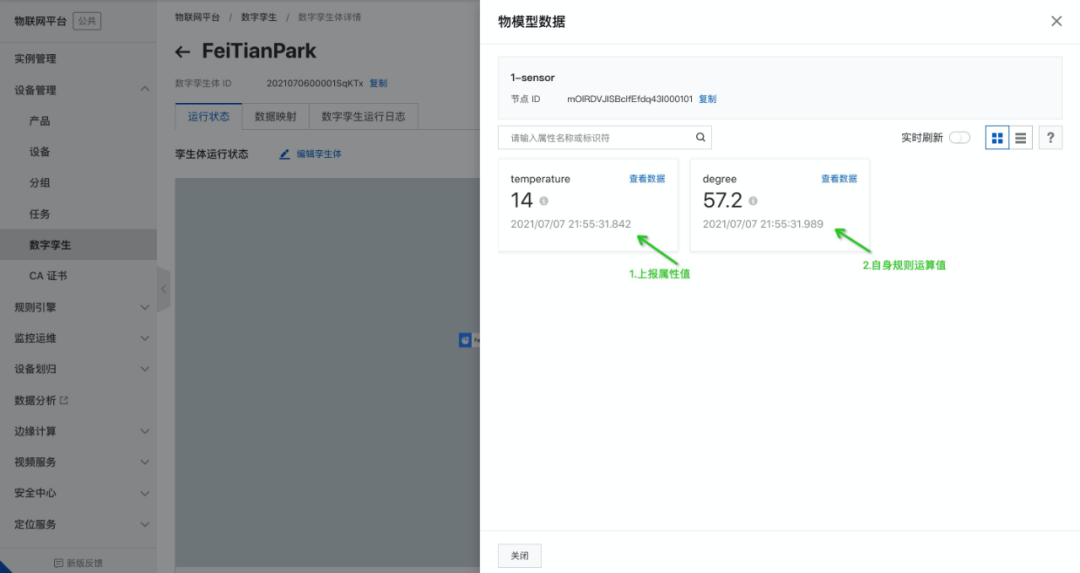Copy the 数字孪生体 ID with 复制 link
1080x573 pixels.
coord(378,83)
